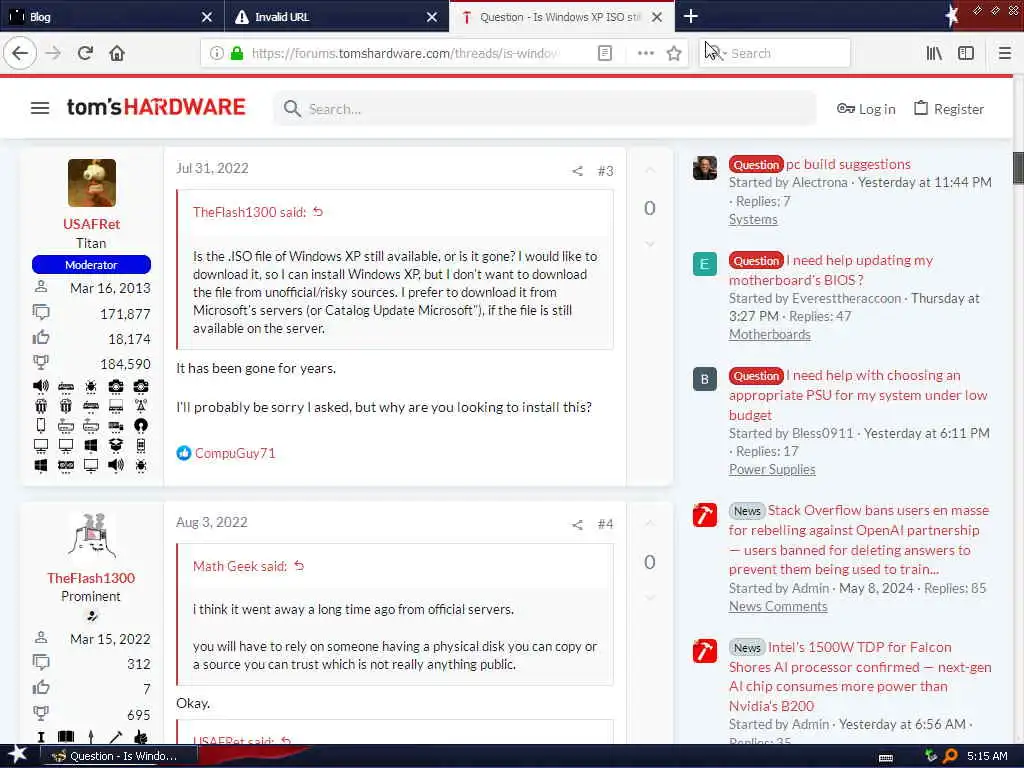View site information icon in address bar
Image resolution: width=1024 pixels, height=768 pixels.
(216, 53)
